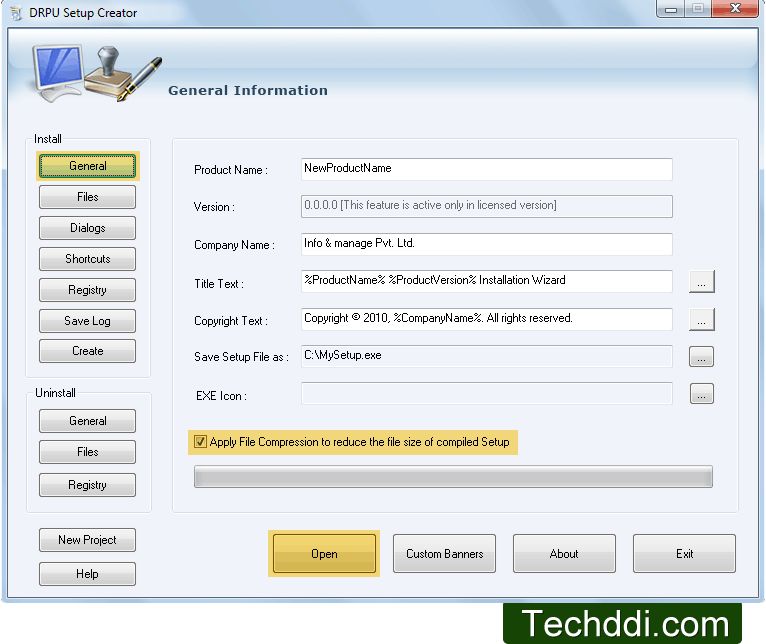The width and height of the screenshot is (766, 644).
Task: Open the Uninstall Registry section
Action: coord(87,485)
